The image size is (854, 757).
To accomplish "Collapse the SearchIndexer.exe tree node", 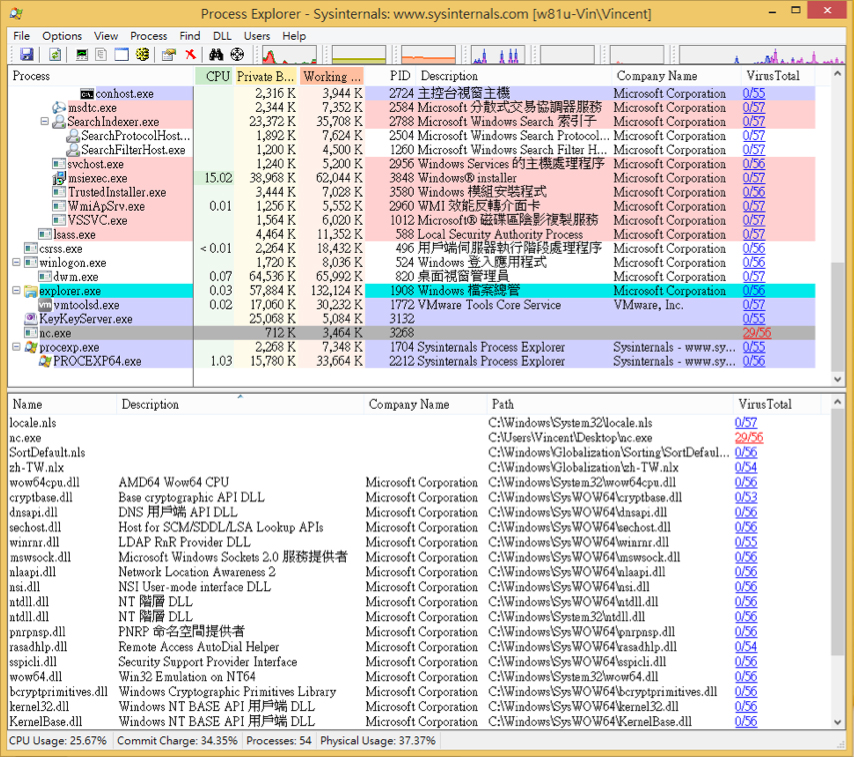I will coord(45,121).
